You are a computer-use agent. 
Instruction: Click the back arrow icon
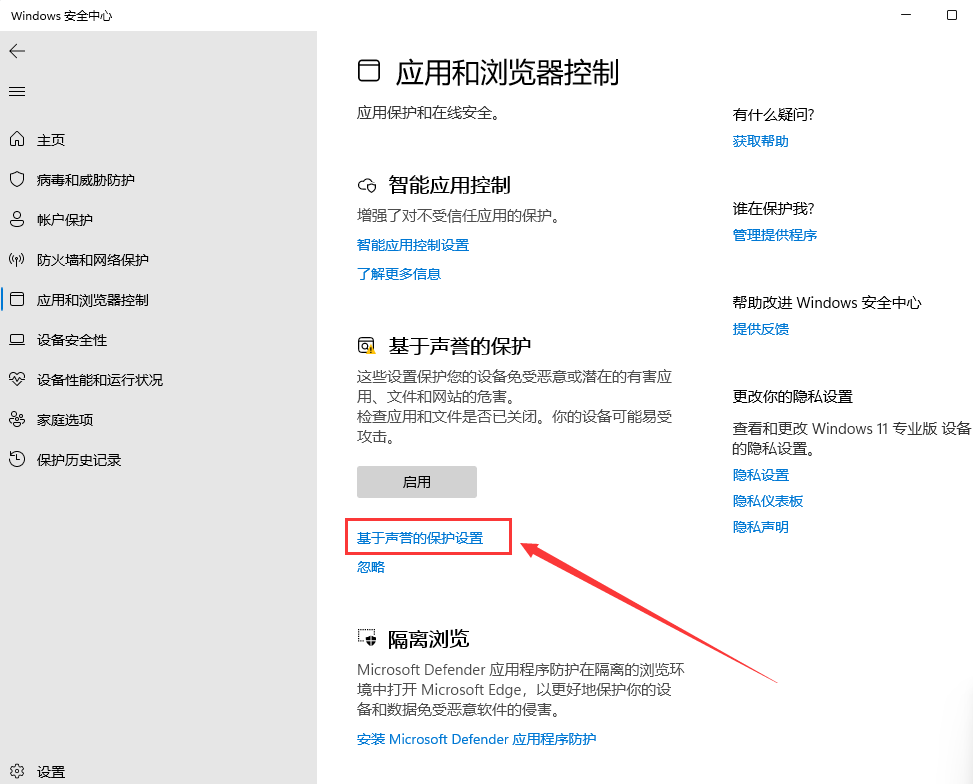tap(17, 51)
